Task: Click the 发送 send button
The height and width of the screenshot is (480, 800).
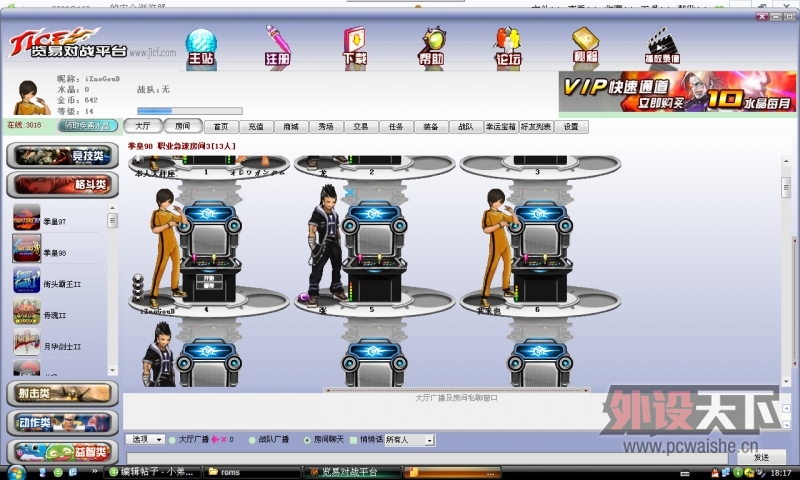Action: (x=761, y=458)
